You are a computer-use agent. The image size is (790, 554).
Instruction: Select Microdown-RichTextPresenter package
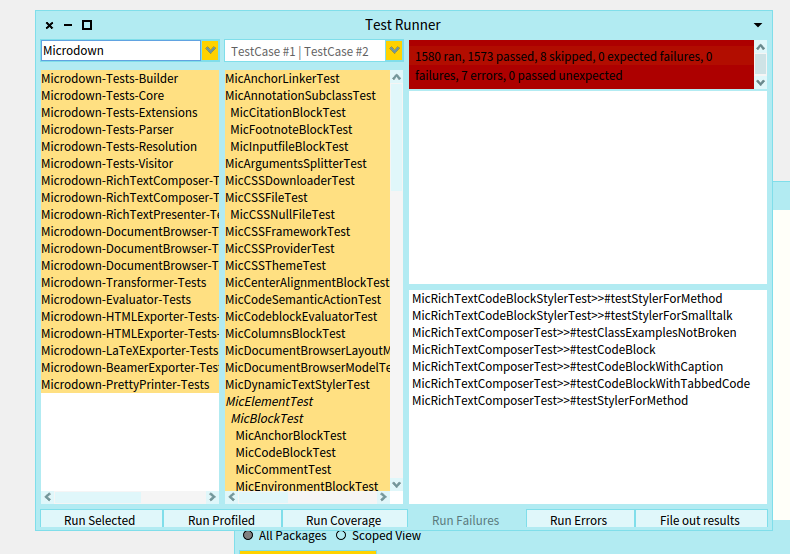[130, 215]
